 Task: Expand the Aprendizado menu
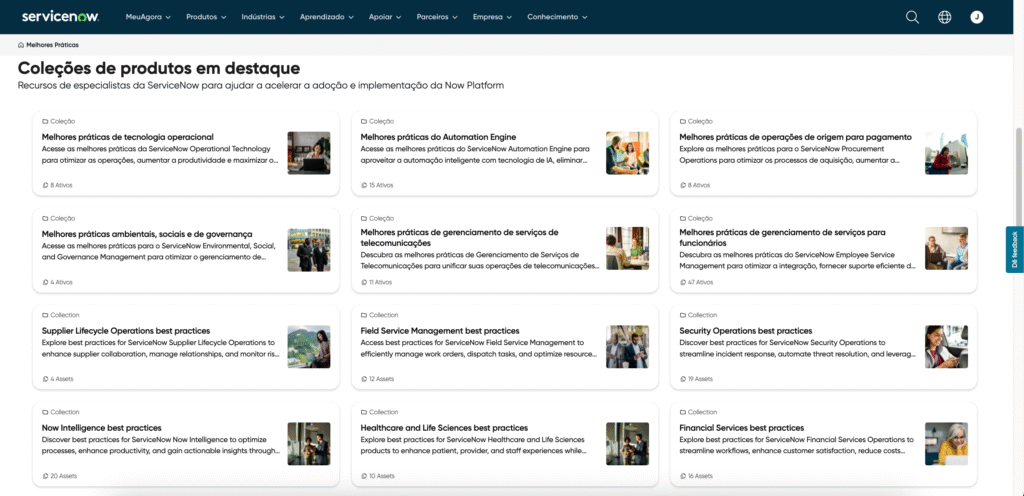(x=327, y=17)
